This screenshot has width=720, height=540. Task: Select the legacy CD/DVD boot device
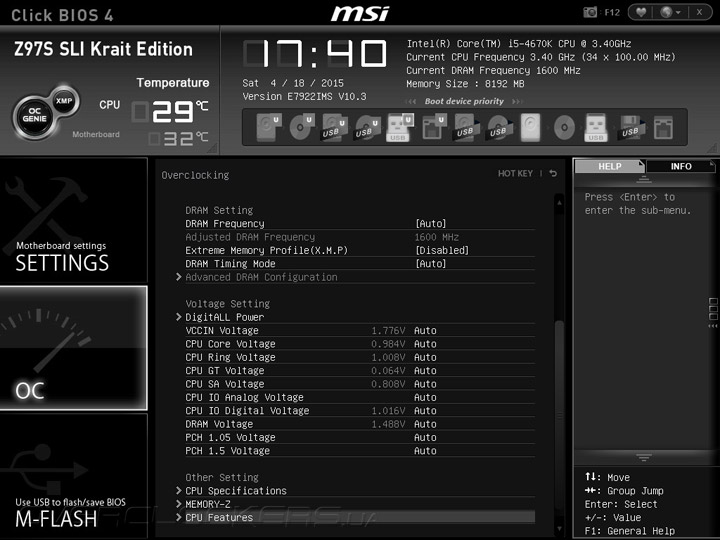(564, 127)
